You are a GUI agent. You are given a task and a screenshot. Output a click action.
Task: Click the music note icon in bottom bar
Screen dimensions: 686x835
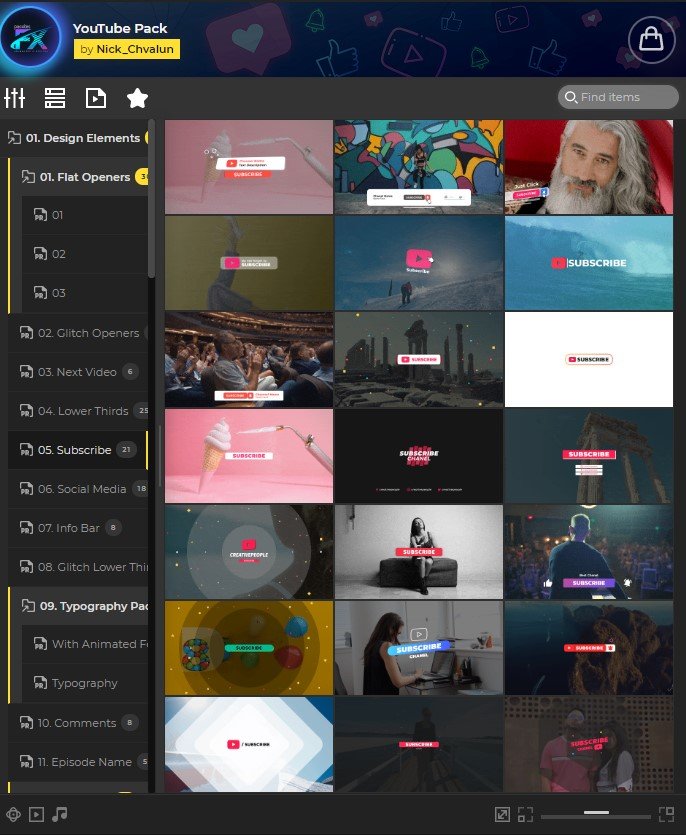pos(60,815)
